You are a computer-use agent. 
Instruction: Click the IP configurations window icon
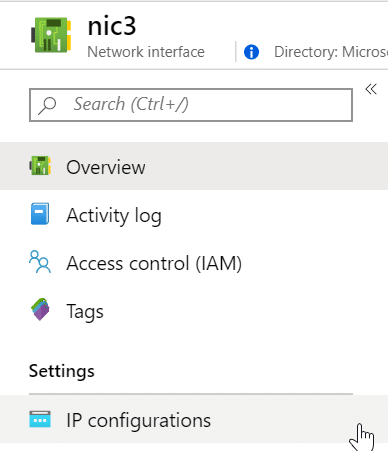[40, 419]
